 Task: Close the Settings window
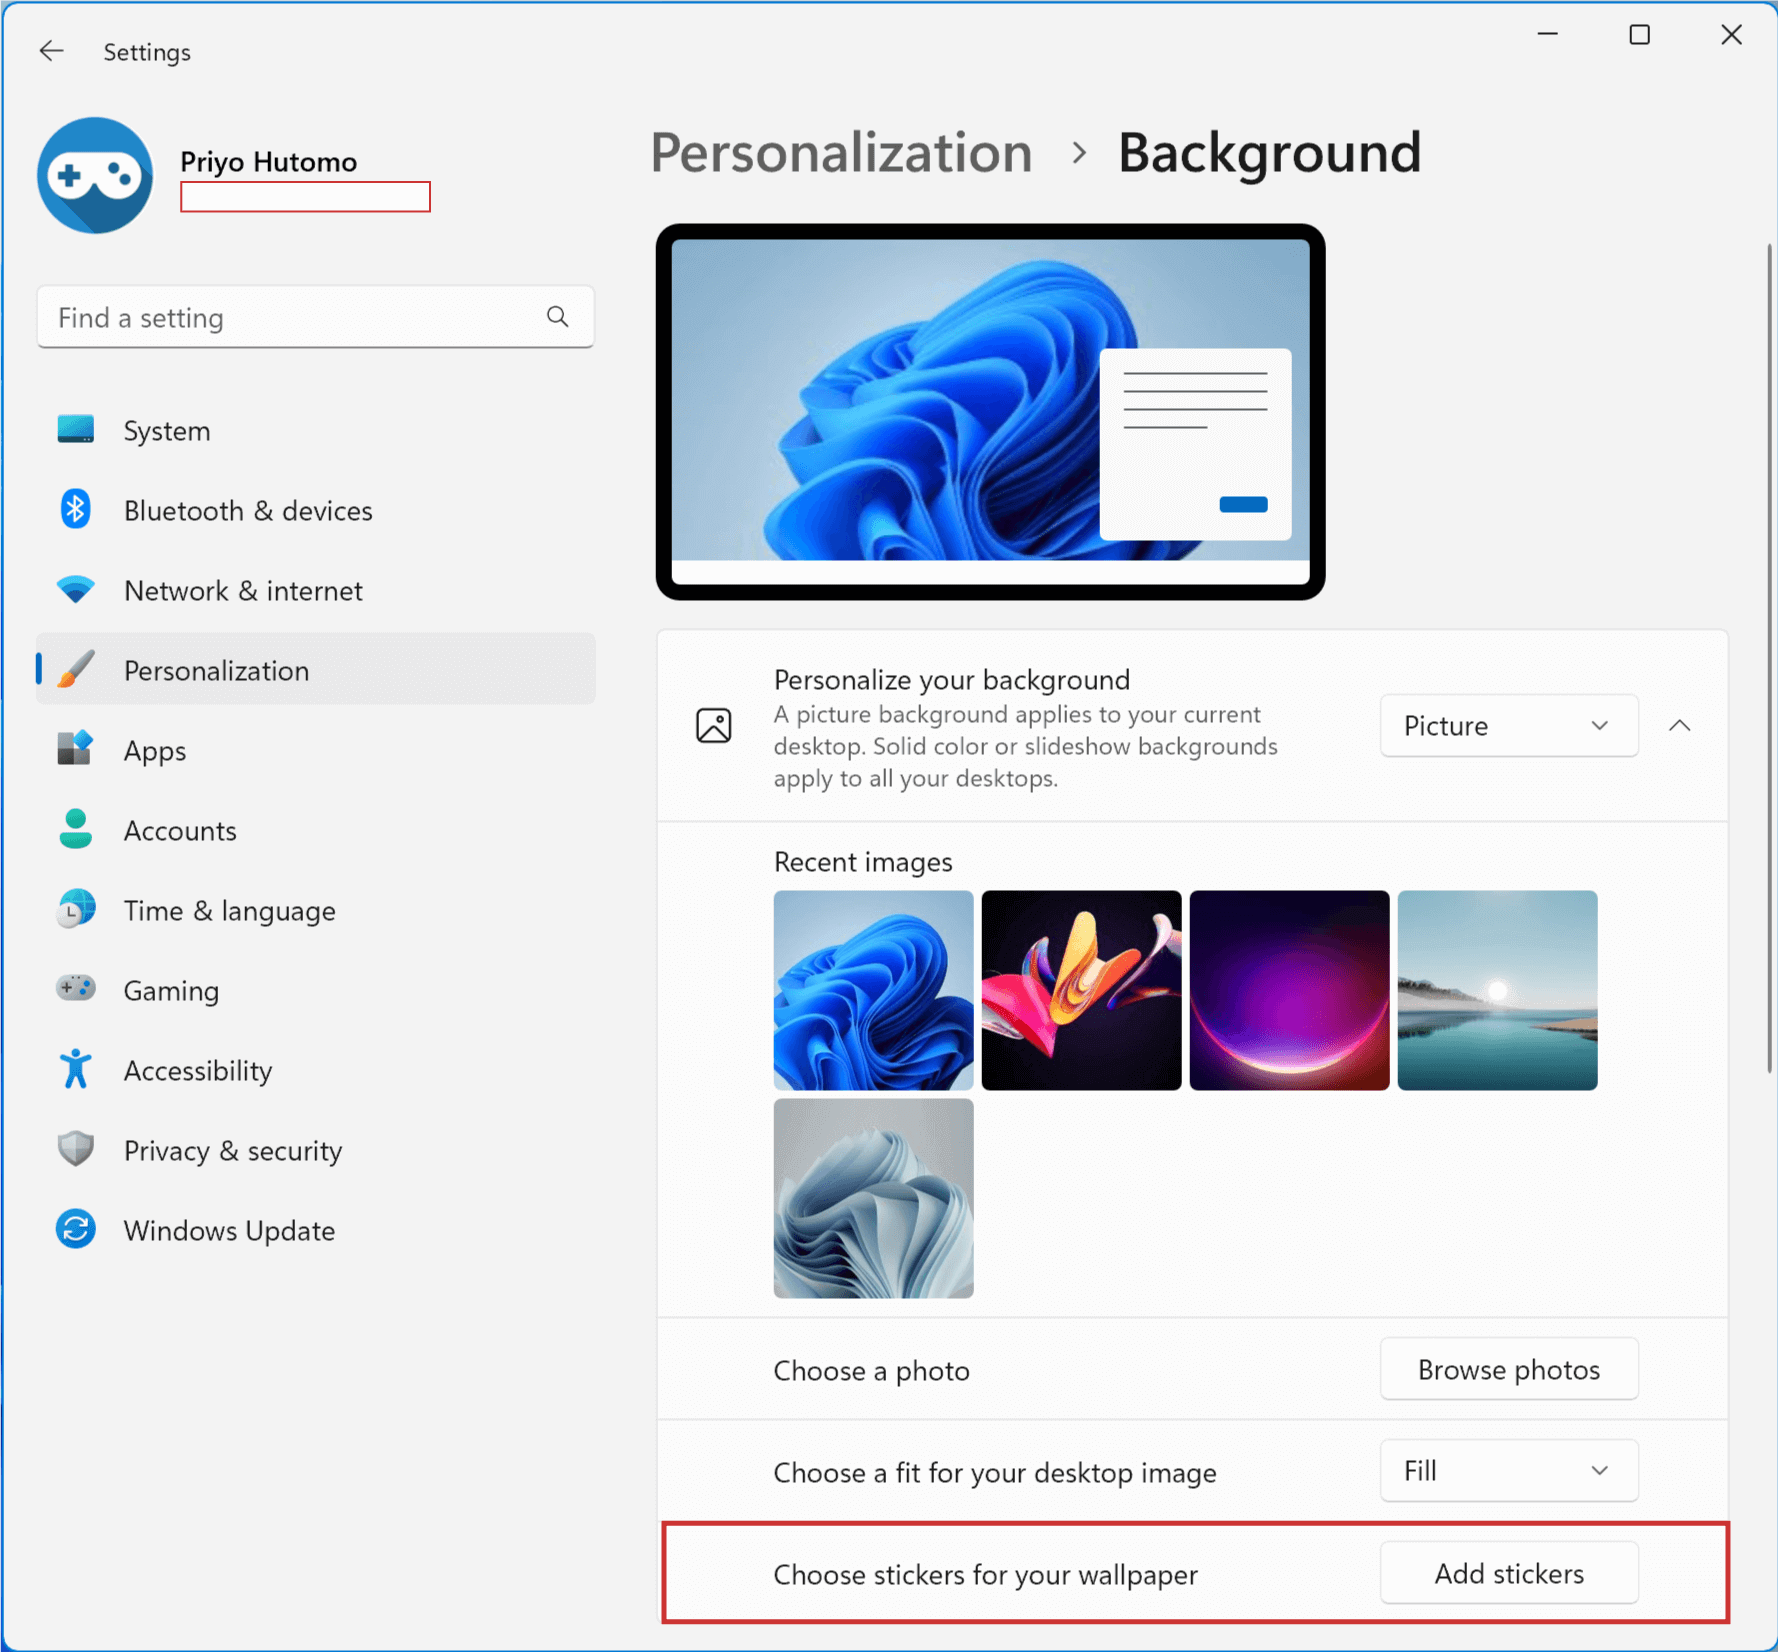(1731, 35)
